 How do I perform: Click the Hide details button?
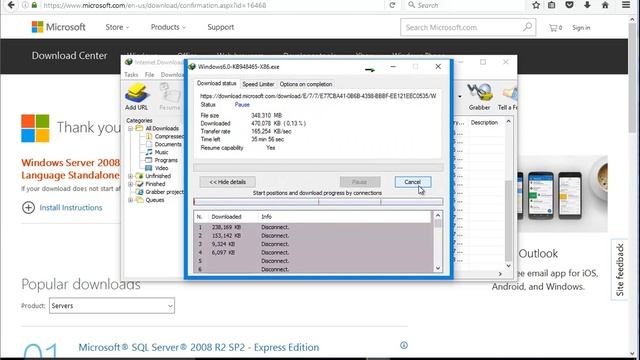point(227,182)
